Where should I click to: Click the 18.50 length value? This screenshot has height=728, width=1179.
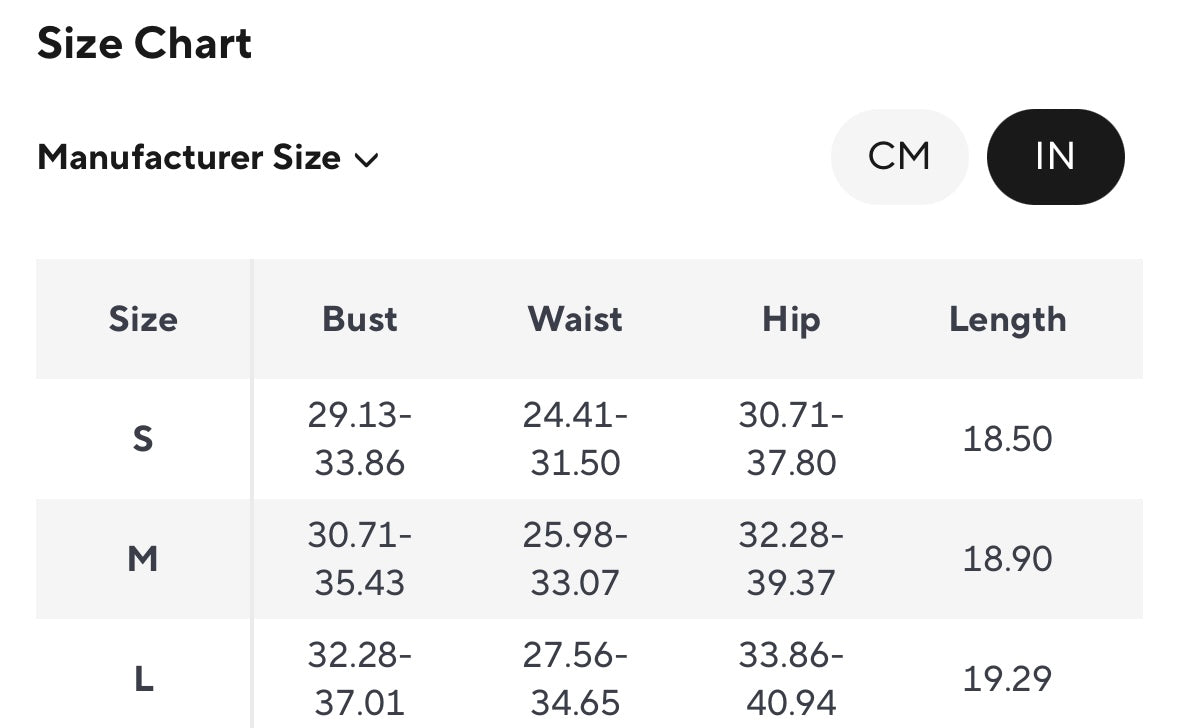[1007, 439]
